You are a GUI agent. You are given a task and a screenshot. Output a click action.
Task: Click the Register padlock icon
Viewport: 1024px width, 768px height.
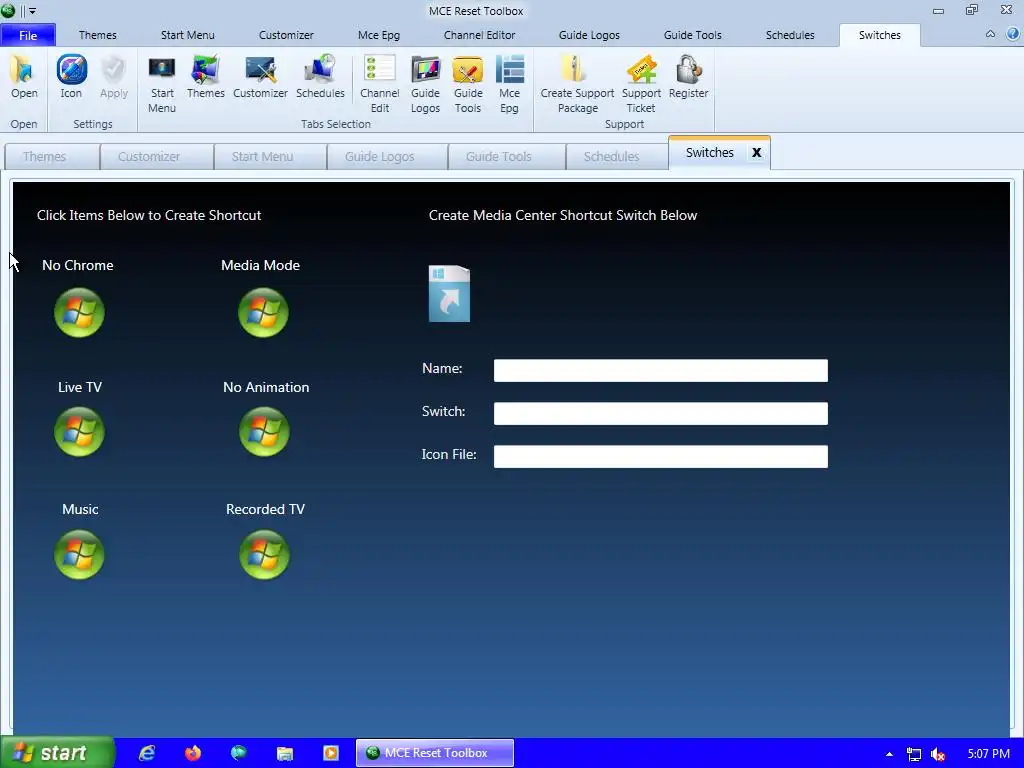688,69
